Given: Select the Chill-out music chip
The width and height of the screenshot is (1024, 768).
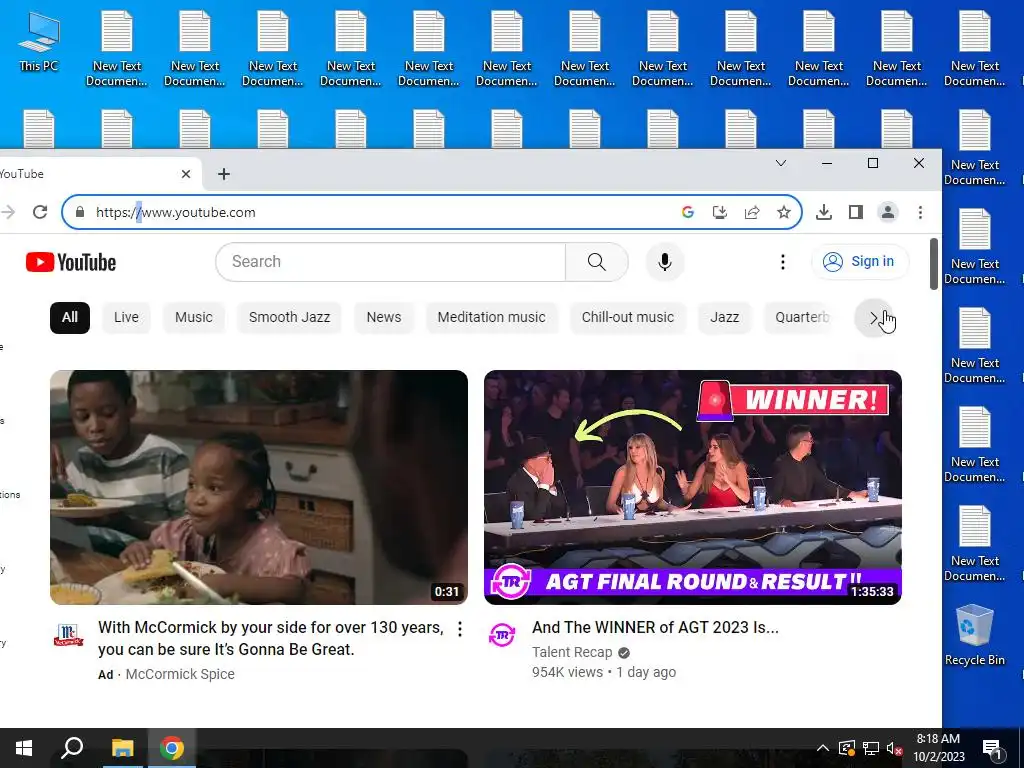Looking at the screenshot, I should [628, 317].
